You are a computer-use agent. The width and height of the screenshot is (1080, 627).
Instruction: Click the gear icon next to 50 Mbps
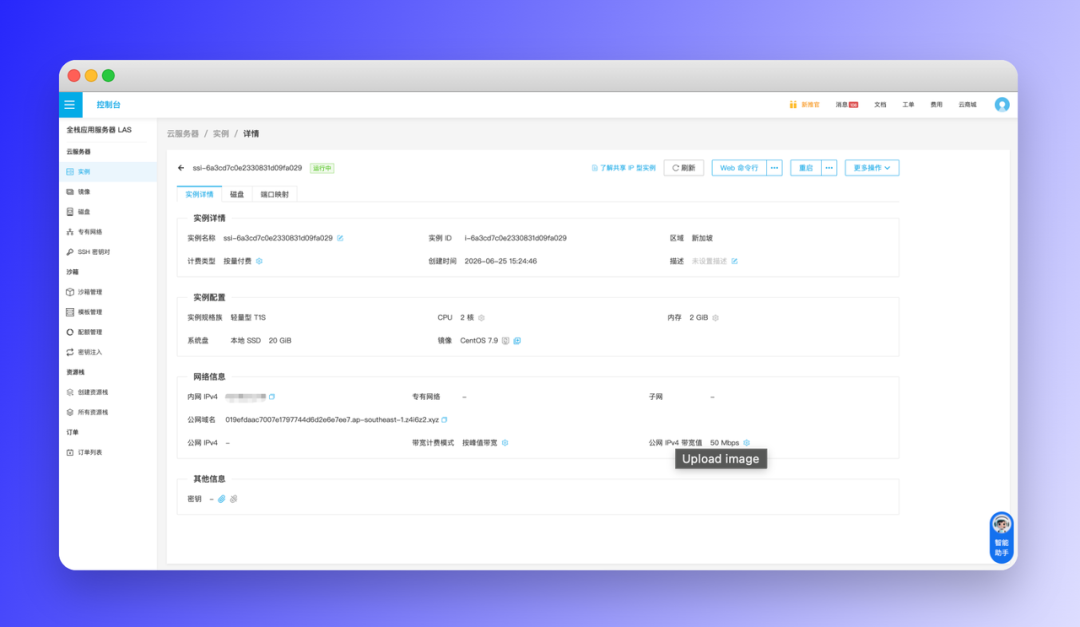(x=747, y=443)
